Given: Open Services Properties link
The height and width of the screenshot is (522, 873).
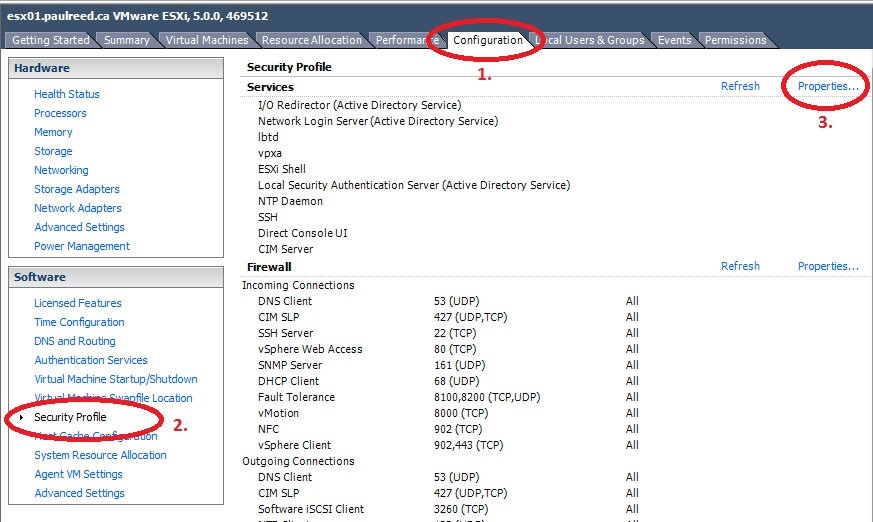Looking at the screenshot, I should 828,86.
